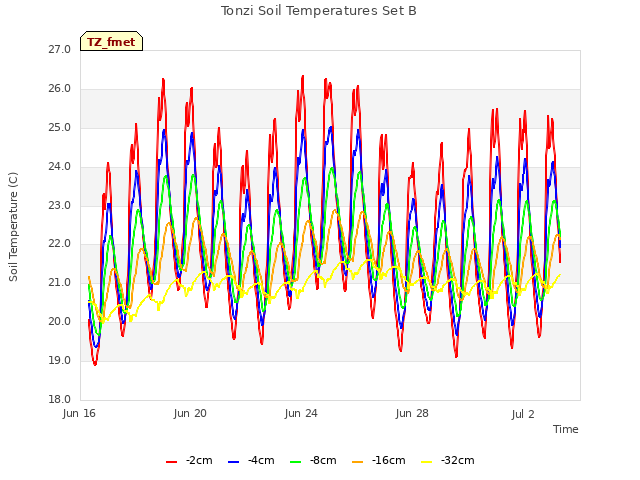Click the 25.0 y-axis tick label

coord(60,127)
